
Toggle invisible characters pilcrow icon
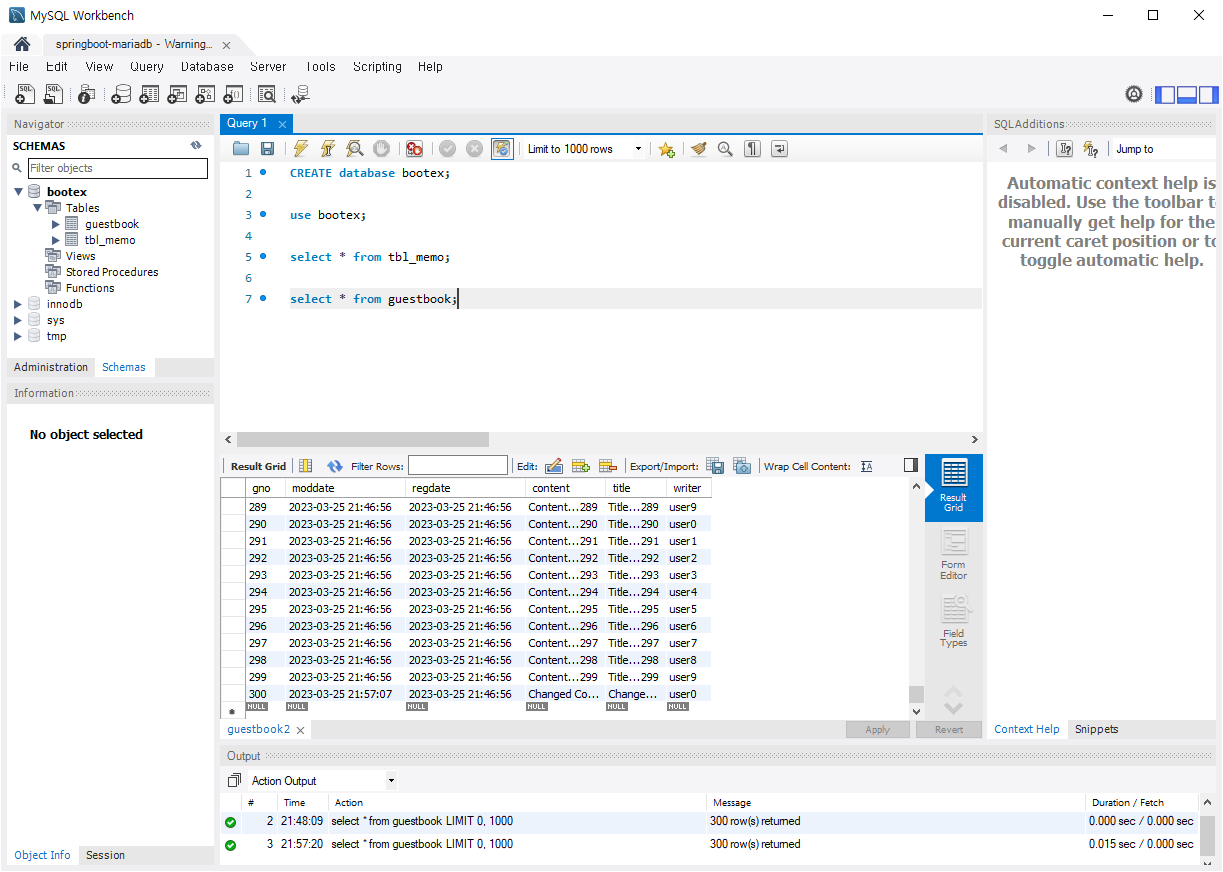click(x=752, y=149)
